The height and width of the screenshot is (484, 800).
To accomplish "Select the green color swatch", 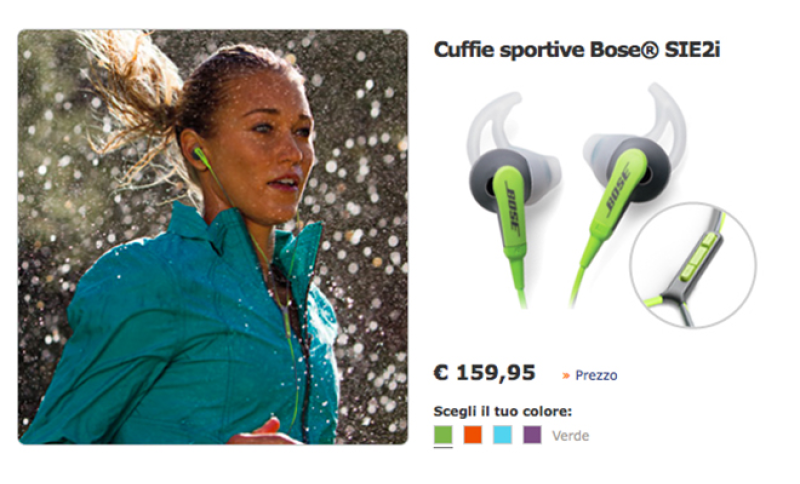I will (443, 435).
